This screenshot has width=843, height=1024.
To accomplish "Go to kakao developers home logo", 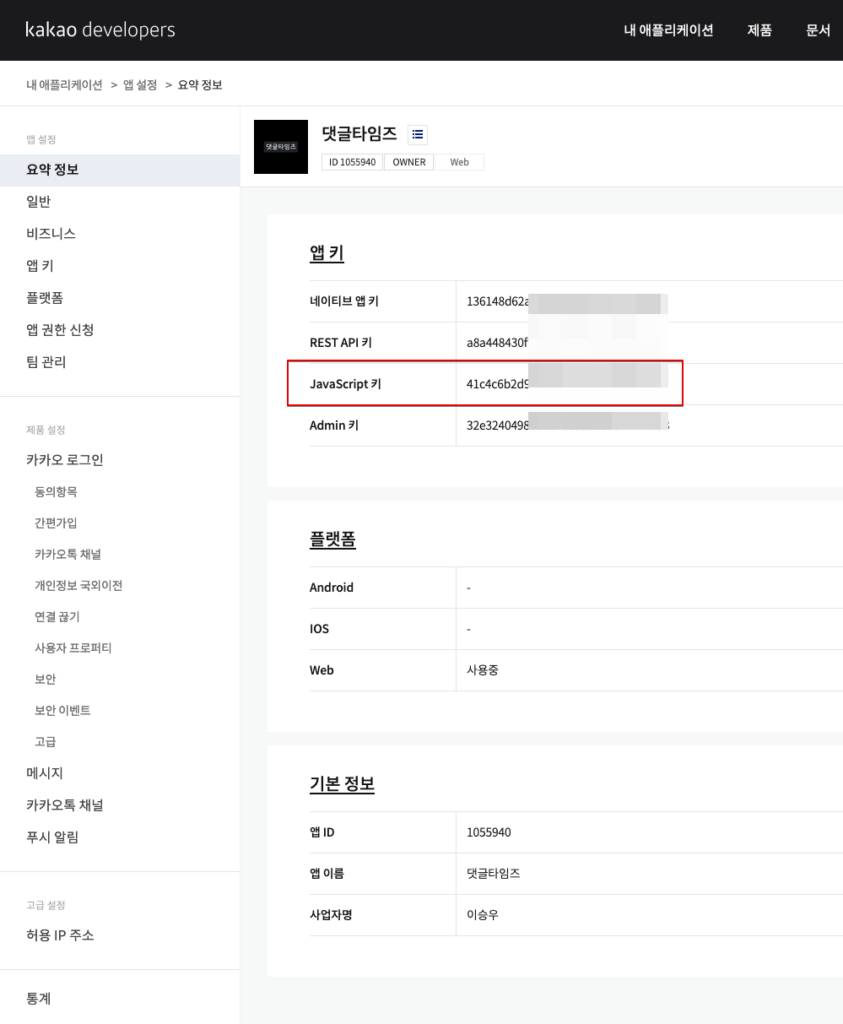I will [100, 30].
